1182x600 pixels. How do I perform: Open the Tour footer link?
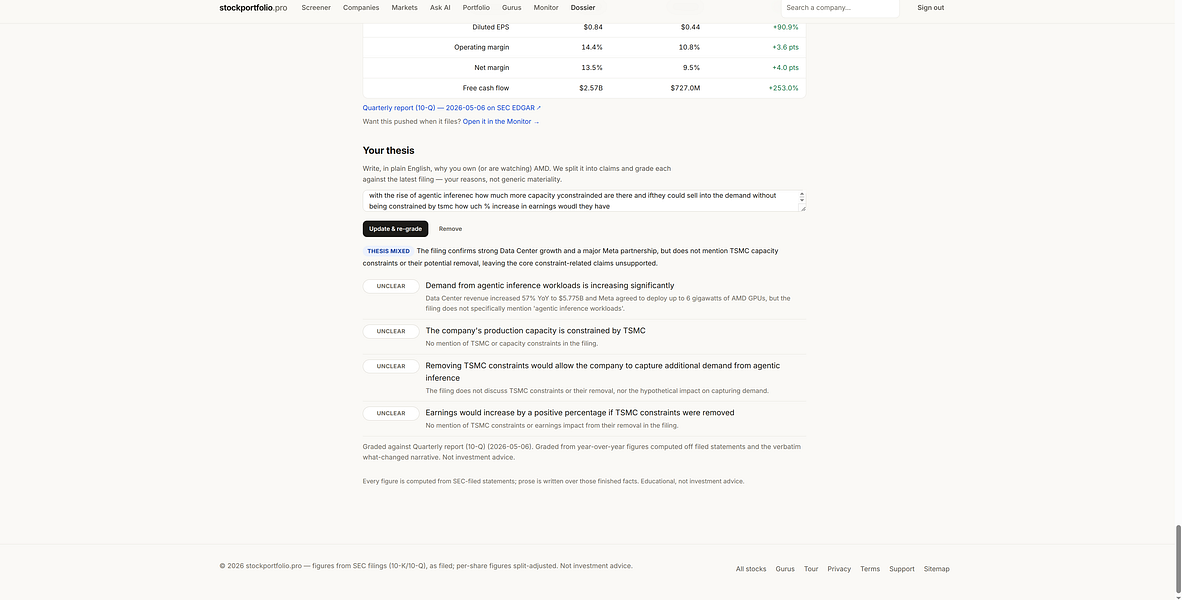pyautogui.click(x=811, y=569)
